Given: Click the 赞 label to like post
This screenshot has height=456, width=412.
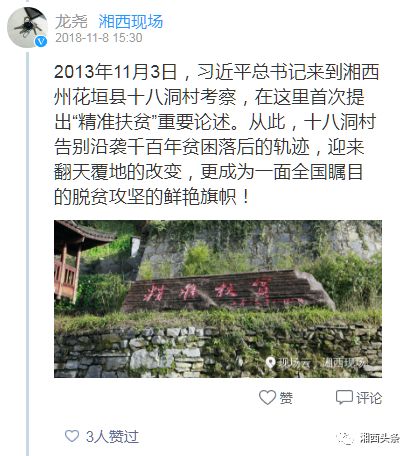Looking at the screenshot, I should [286, 398].
